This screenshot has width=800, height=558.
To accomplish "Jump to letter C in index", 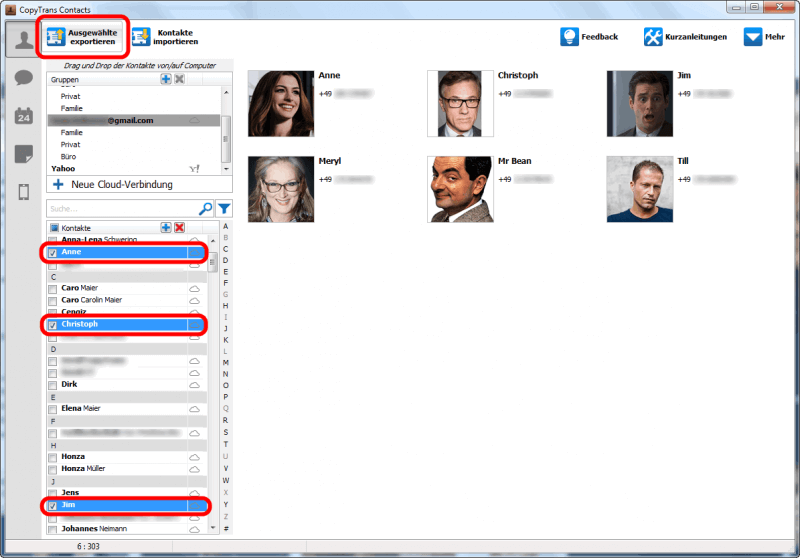I will [226, 249].
